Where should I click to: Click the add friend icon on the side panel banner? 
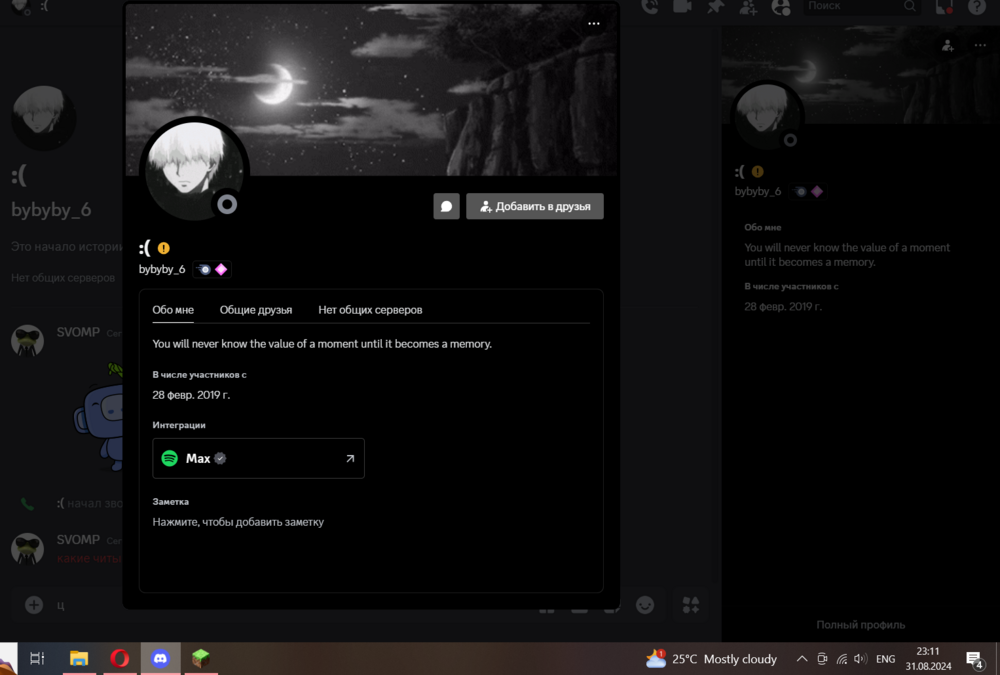948,45
